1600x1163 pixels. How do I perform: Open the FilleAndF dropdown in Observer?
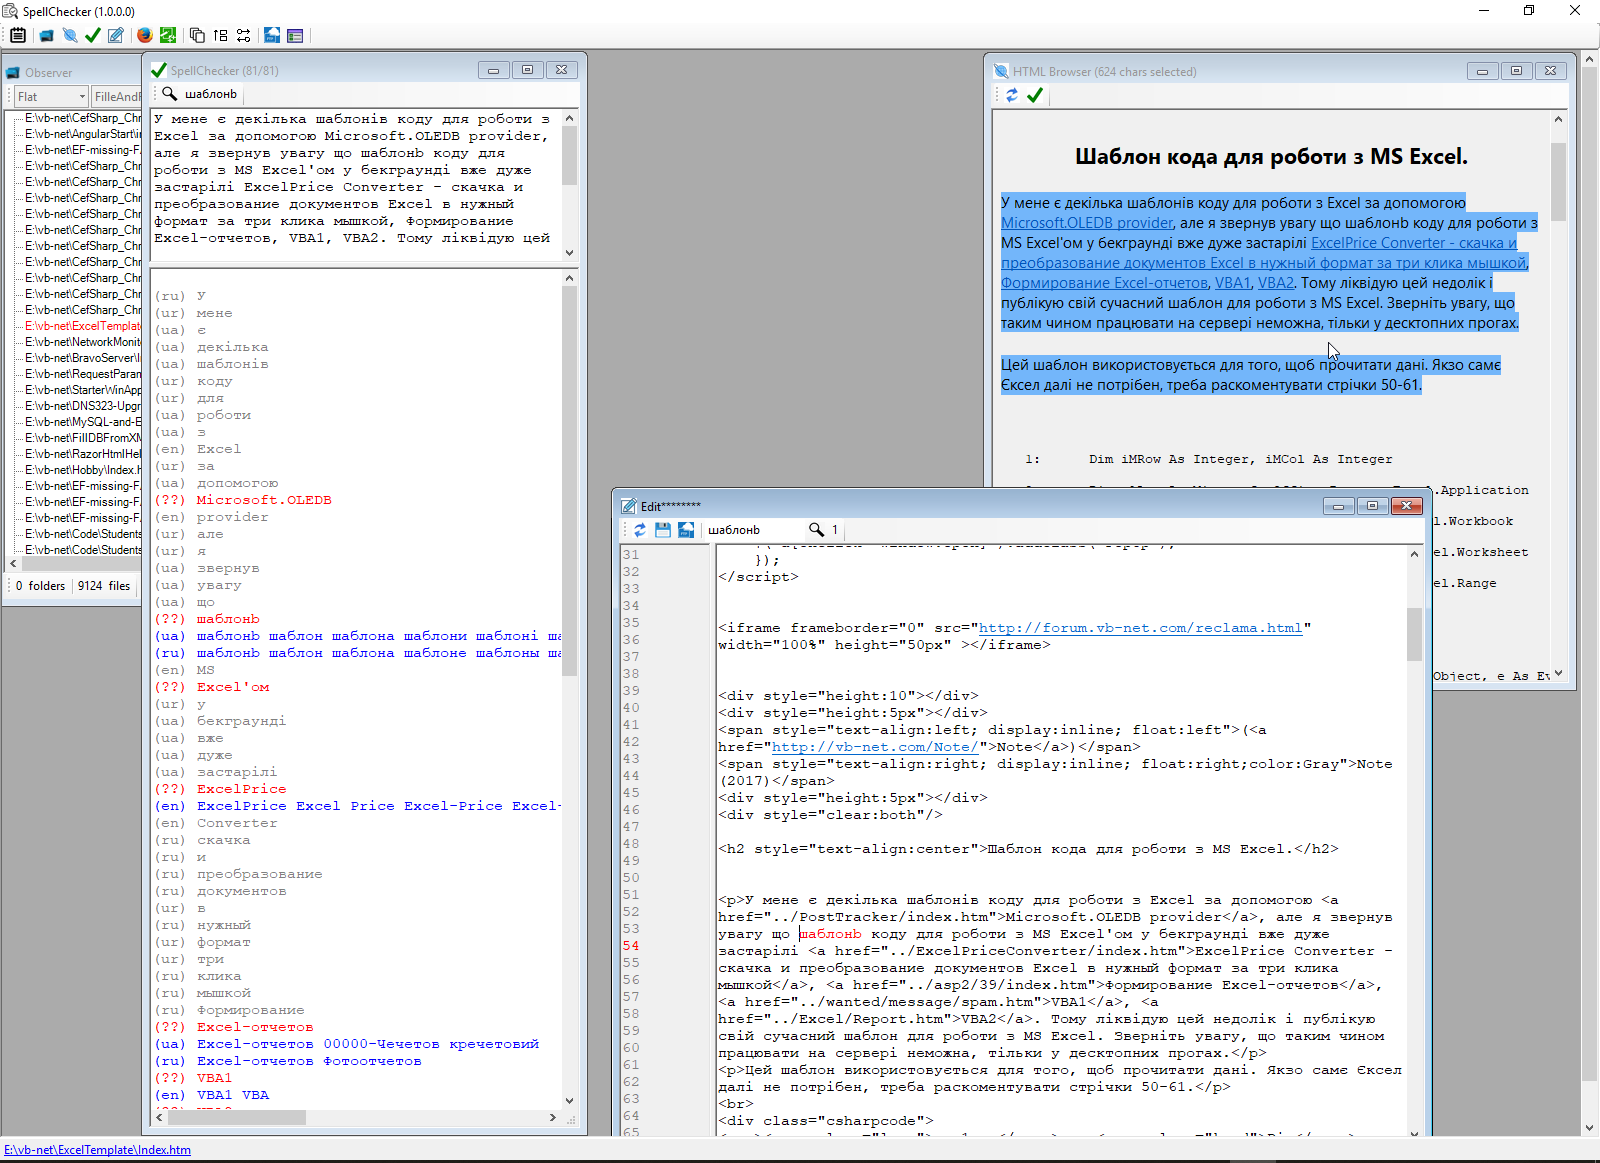pyautogui.click(x=117, y=96)
